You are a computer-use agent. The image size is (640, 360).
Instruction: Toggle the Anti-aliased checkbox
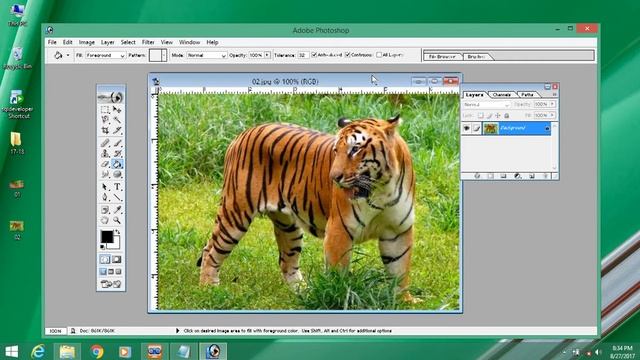click(314, 55)
